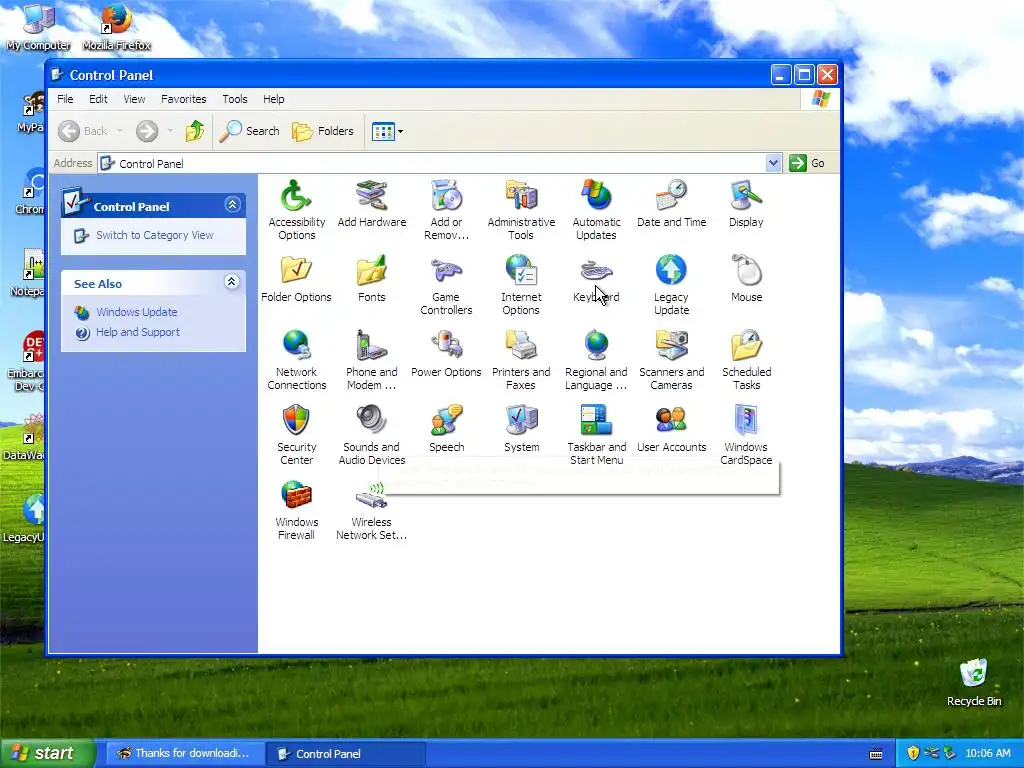Click inside the Address field
The height and width of the screenshot is (768, 1024).
pyautogui.click(x=440, y=163)
